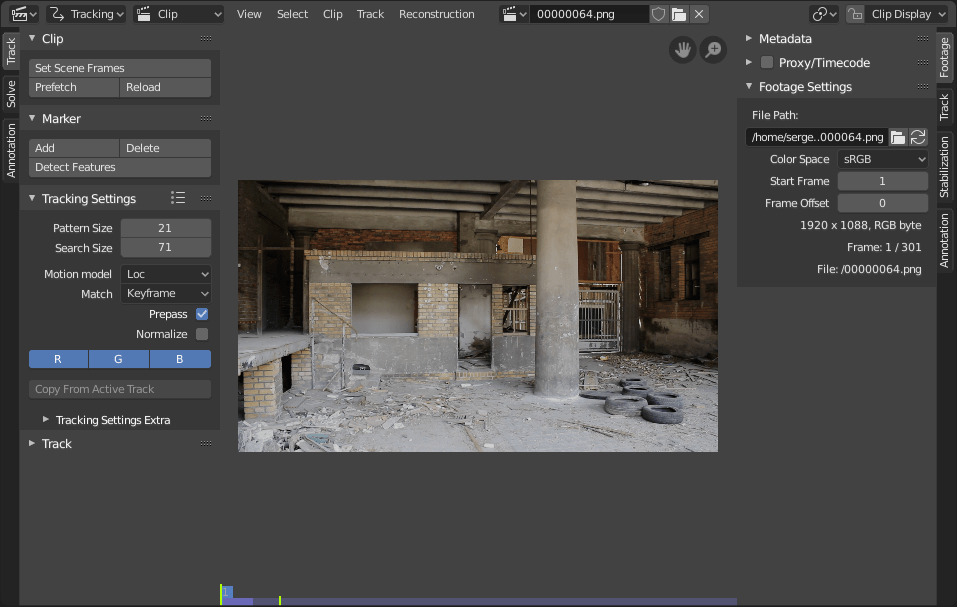Open the Motion model dropdown showing Loc
This screenshot has width=957, height=607.
pos(165,273)
